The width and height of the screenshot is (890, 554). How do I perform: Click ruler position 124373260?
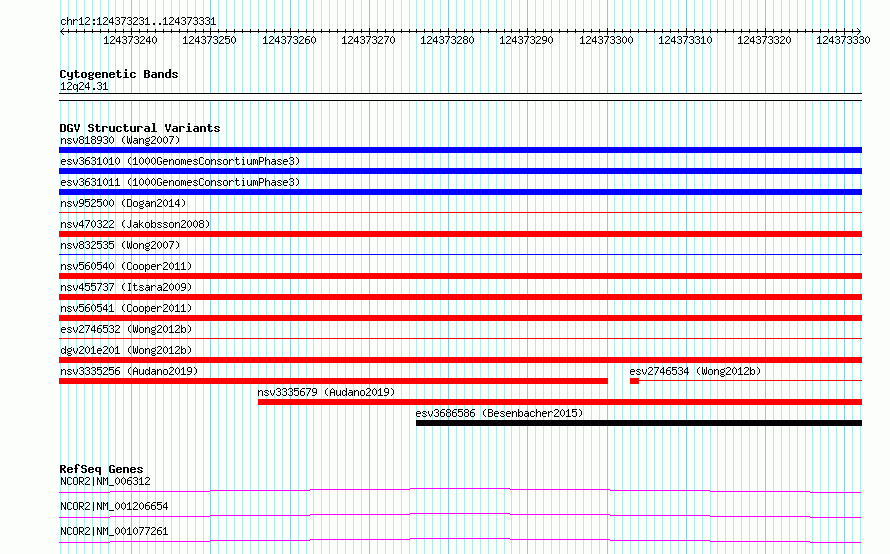(289, 40)
